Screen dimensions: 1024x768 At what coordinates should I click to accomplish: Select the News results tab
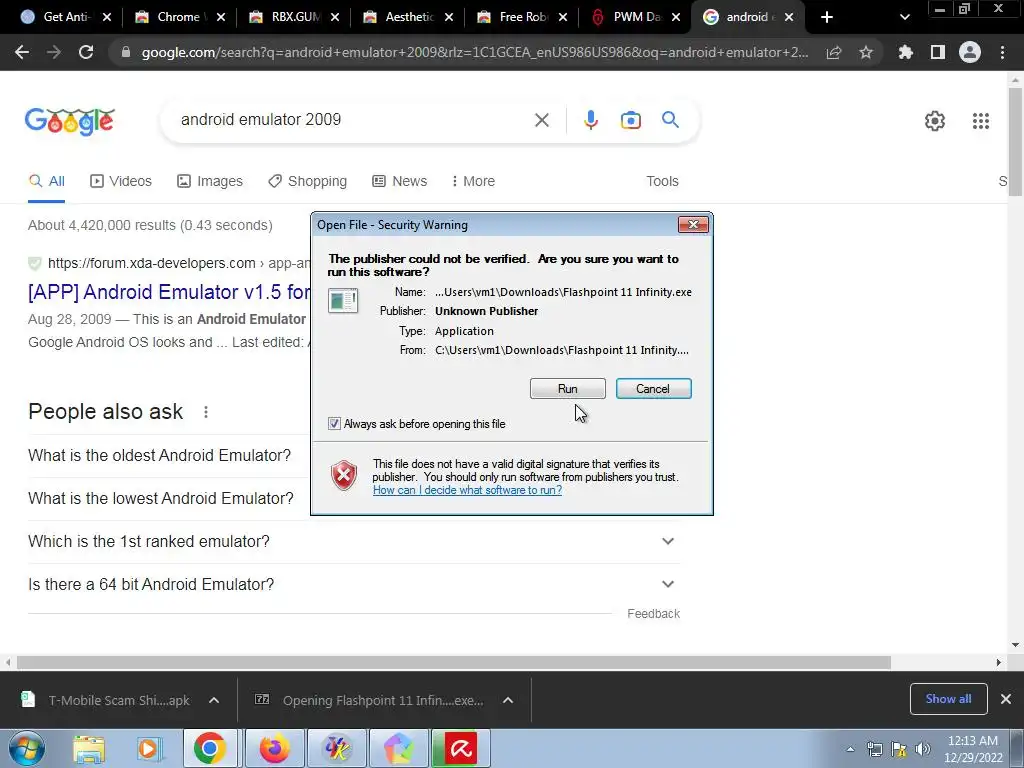click(x=400, y=181)
